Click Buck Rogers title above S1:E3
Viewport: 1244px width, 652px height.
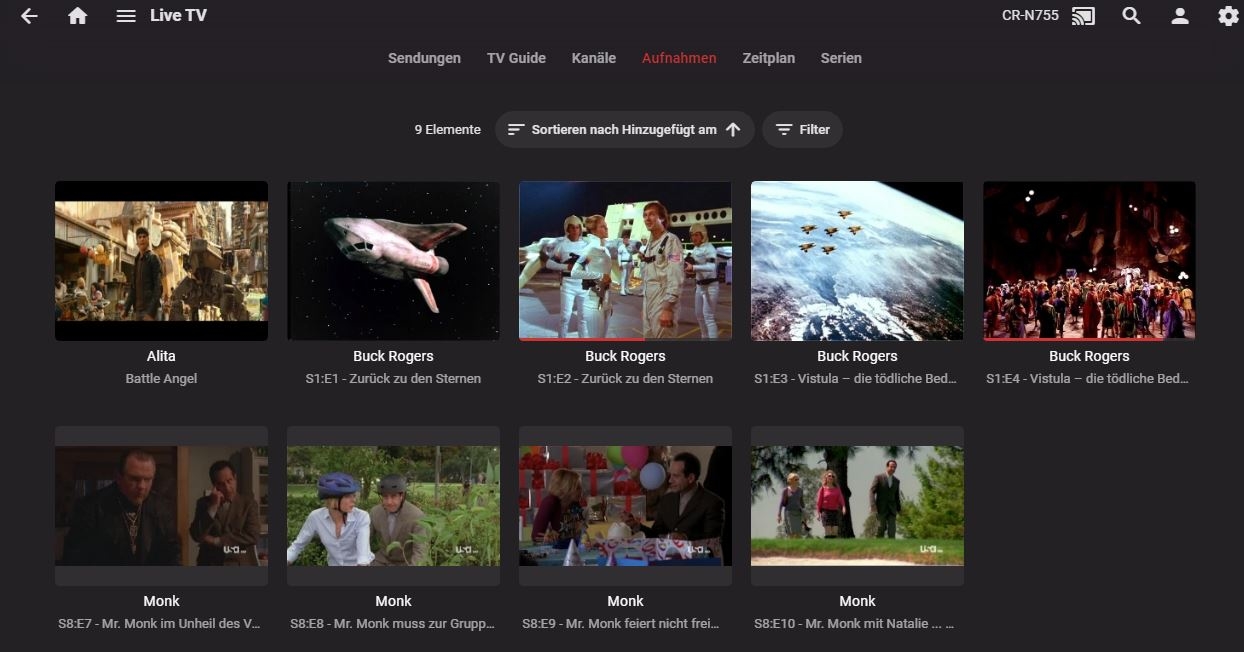coord(857,356)
